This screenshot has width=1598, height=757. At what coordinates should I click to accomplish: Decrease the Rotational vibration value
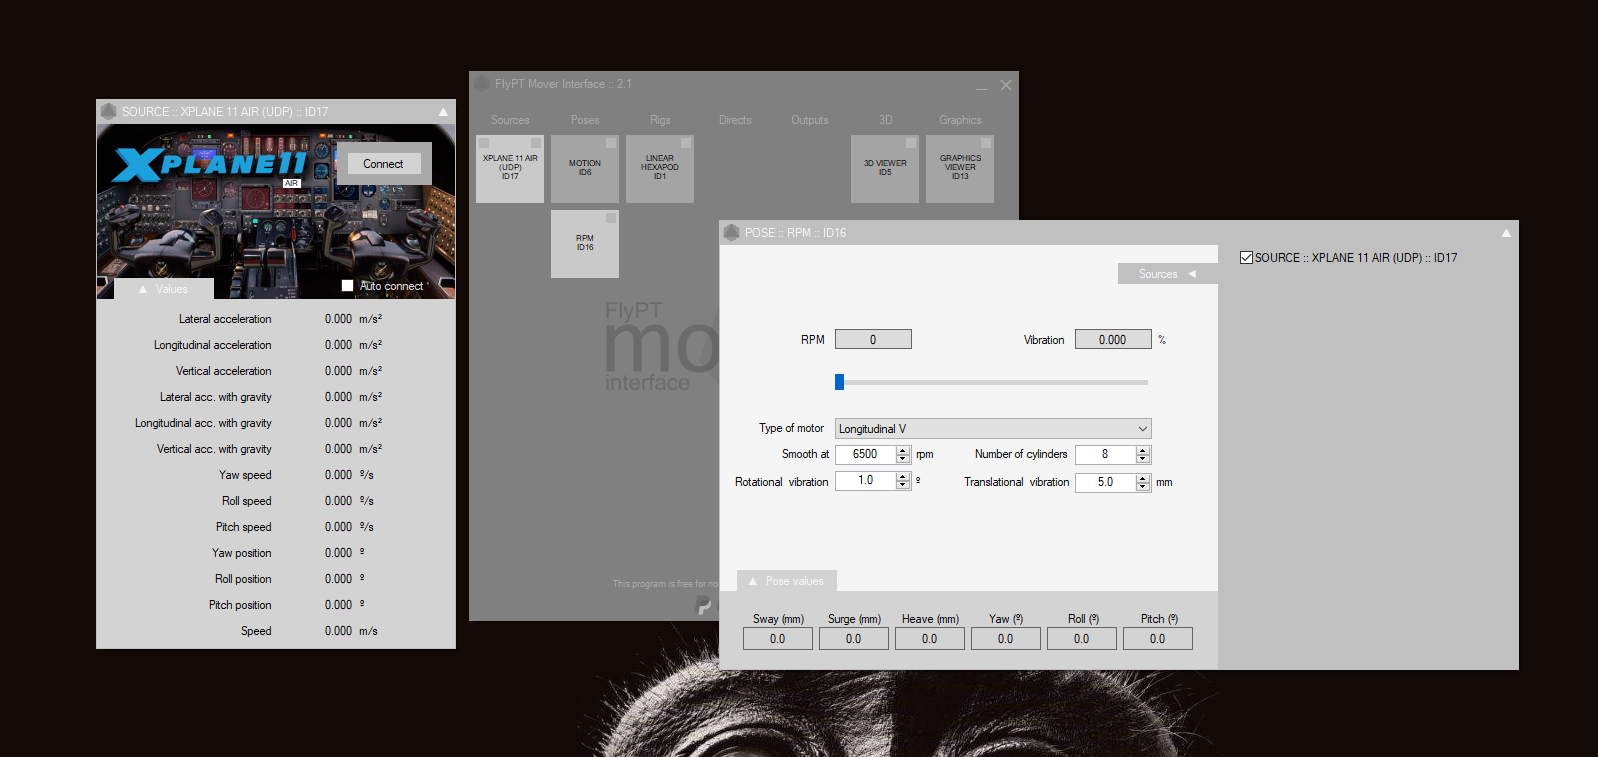903,485
